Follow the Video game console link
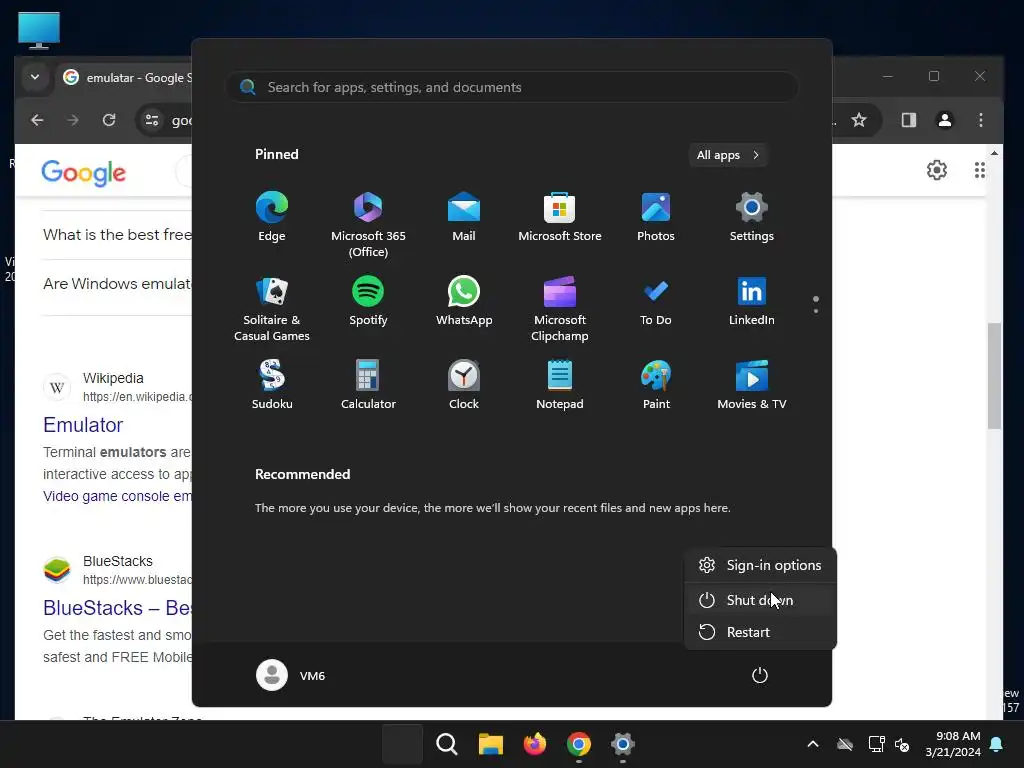Viewport: 1024px width, 768px height. [x=118, y=496]
